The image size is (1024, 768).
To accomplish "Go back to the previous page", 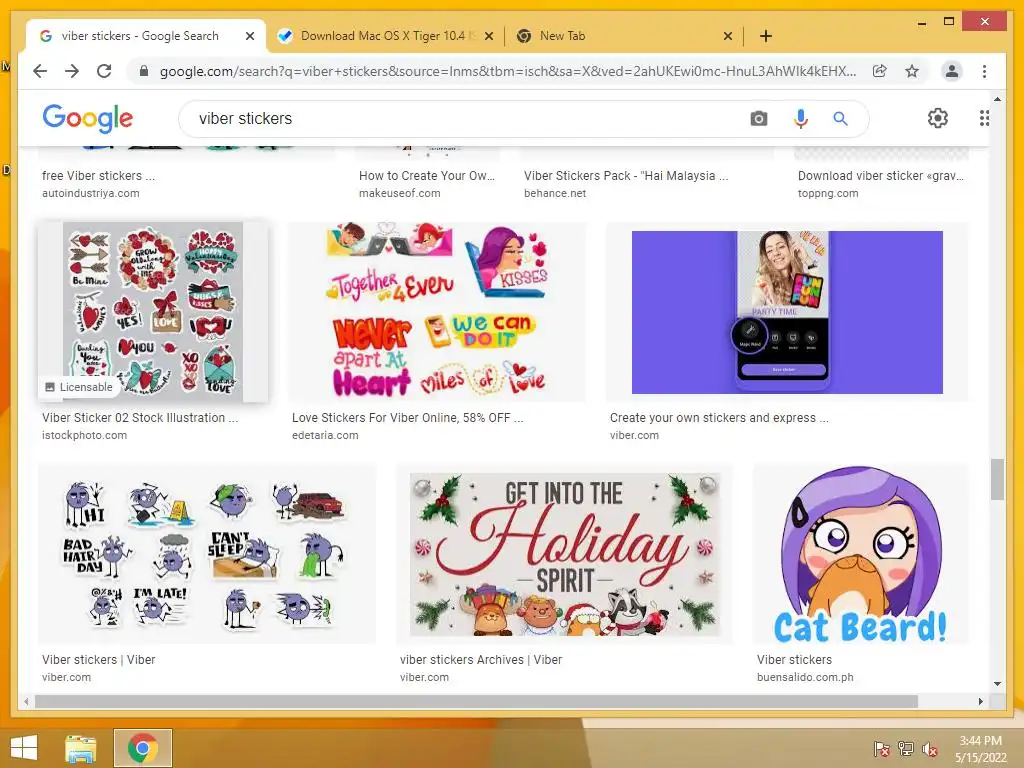I will tap(40, 71).
